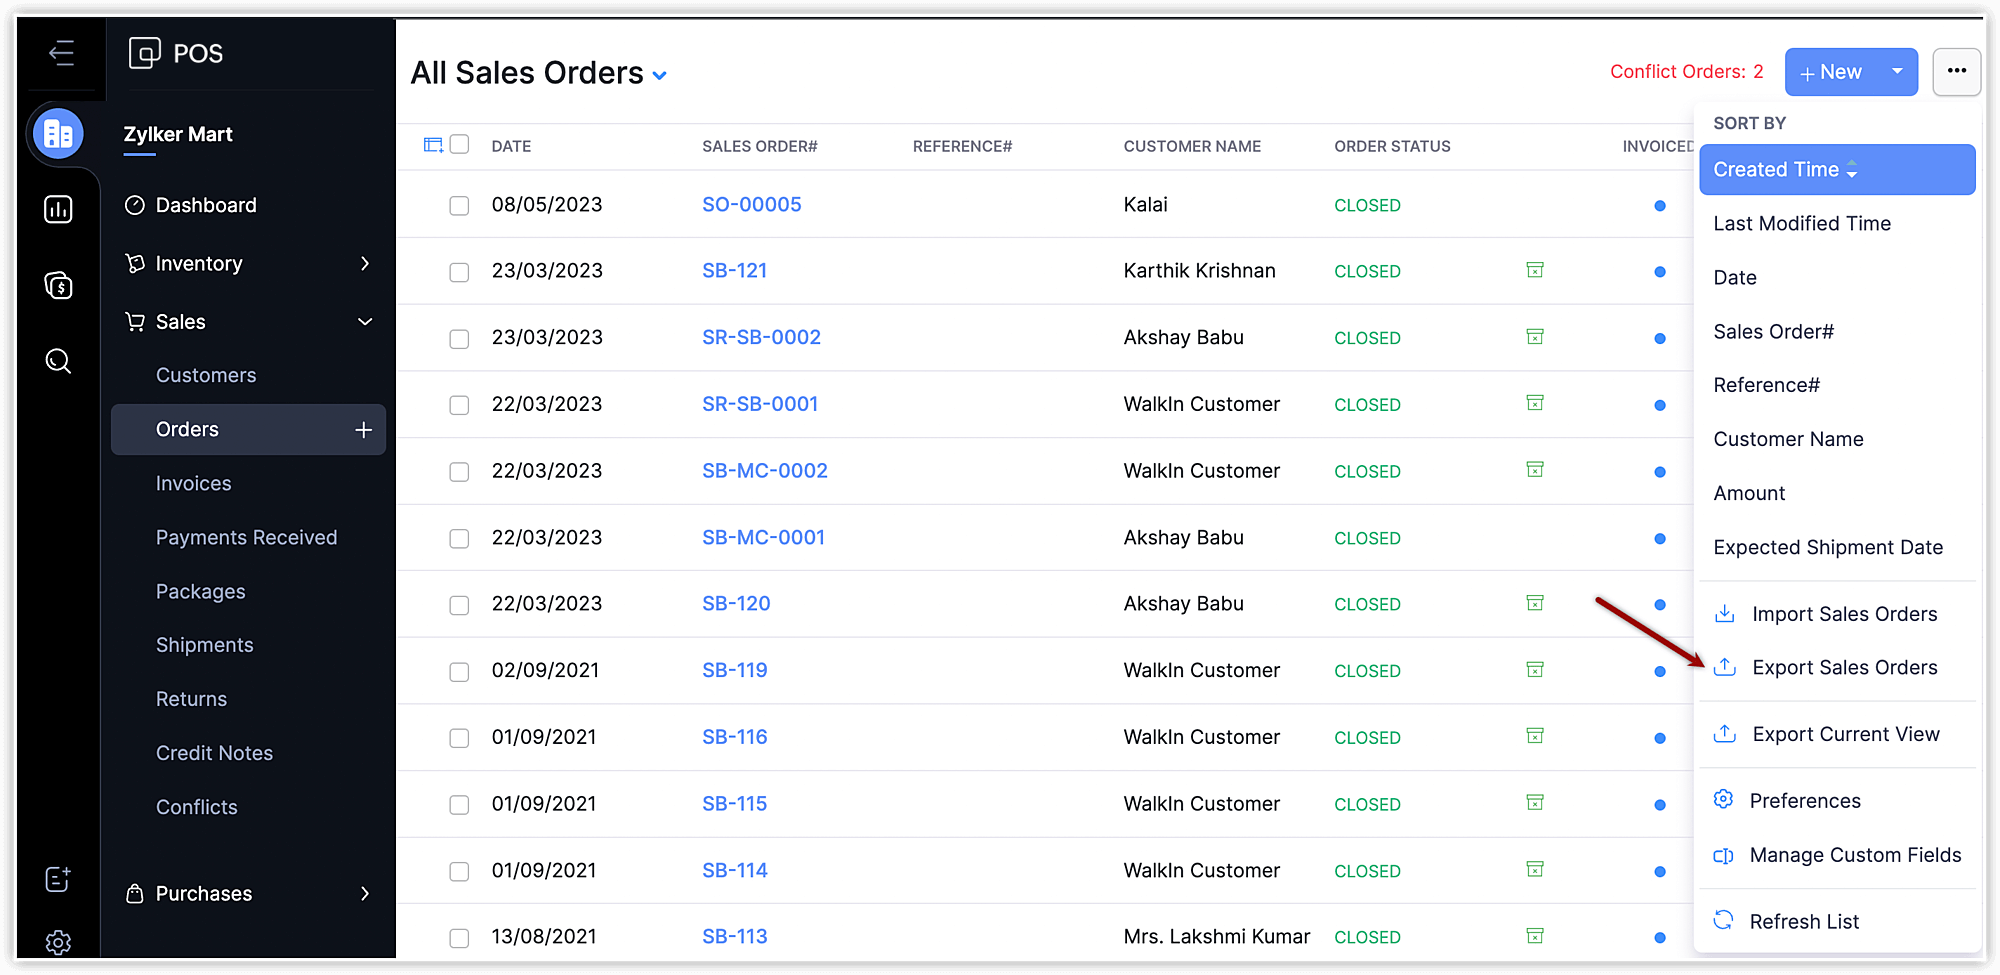Viewport: 2000px width, 975px height.
Task: Click the New button
Action: click(x=1831, y=72)
